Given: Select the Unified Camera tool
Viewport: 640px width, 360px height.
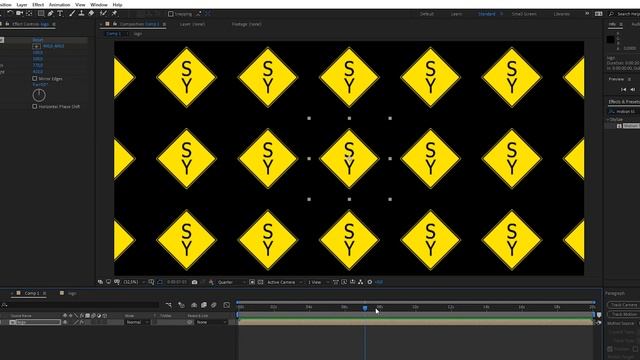Looking at the screenshot, I should 19,13.
